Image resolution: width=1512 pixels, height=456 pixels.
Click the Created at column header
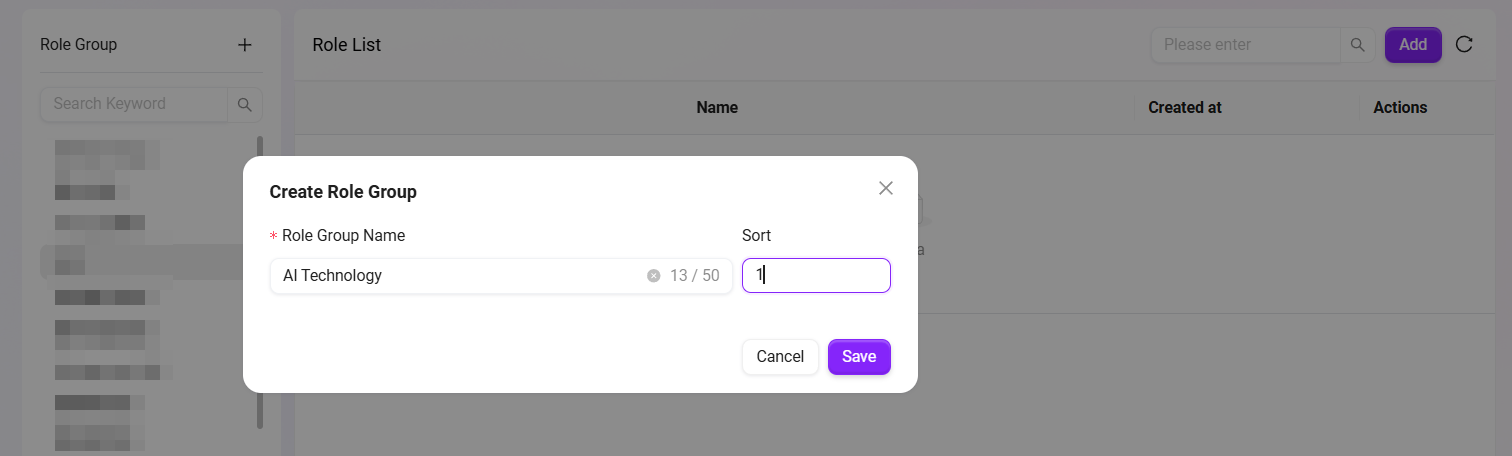[x=1185, y=108]
